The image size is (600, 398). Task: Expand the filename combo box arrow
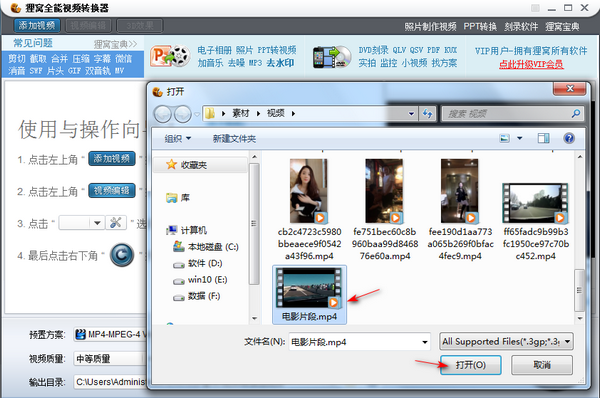[x=425, y=342]
